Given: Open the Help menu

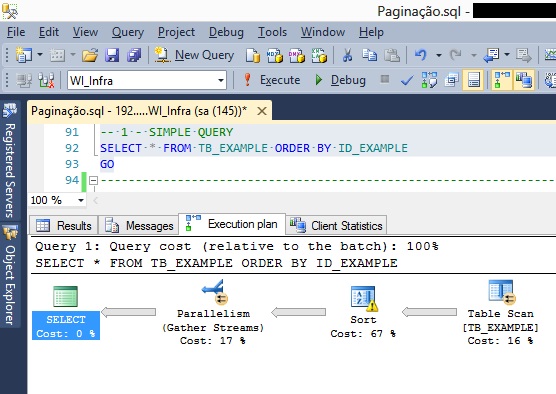Looking at the screenshot, I should 371,32.
